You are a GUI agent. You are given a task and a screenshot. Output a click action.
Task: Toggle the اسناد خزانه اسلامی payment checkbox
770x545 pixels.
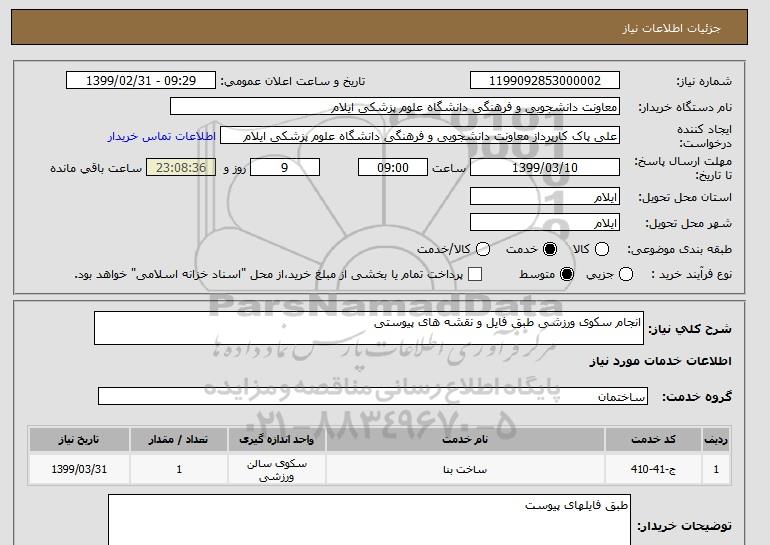(x=475, y=274)
